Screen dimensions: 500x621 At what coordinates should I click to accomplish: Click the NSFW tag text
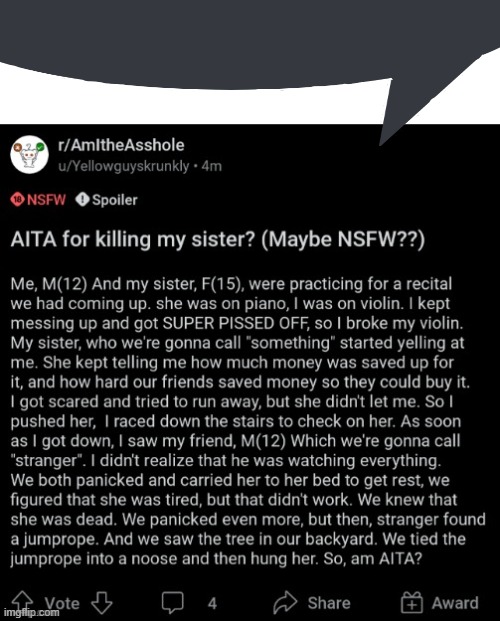coord(46,200)
